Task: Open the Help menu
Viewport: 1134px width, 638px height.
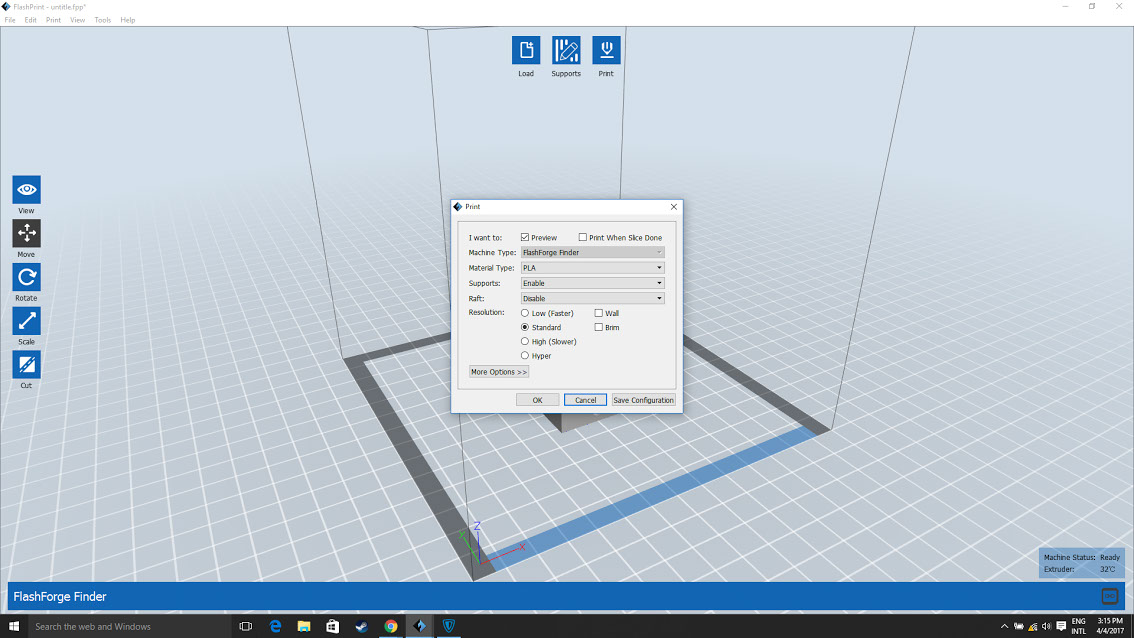Action: click(127, 20)
